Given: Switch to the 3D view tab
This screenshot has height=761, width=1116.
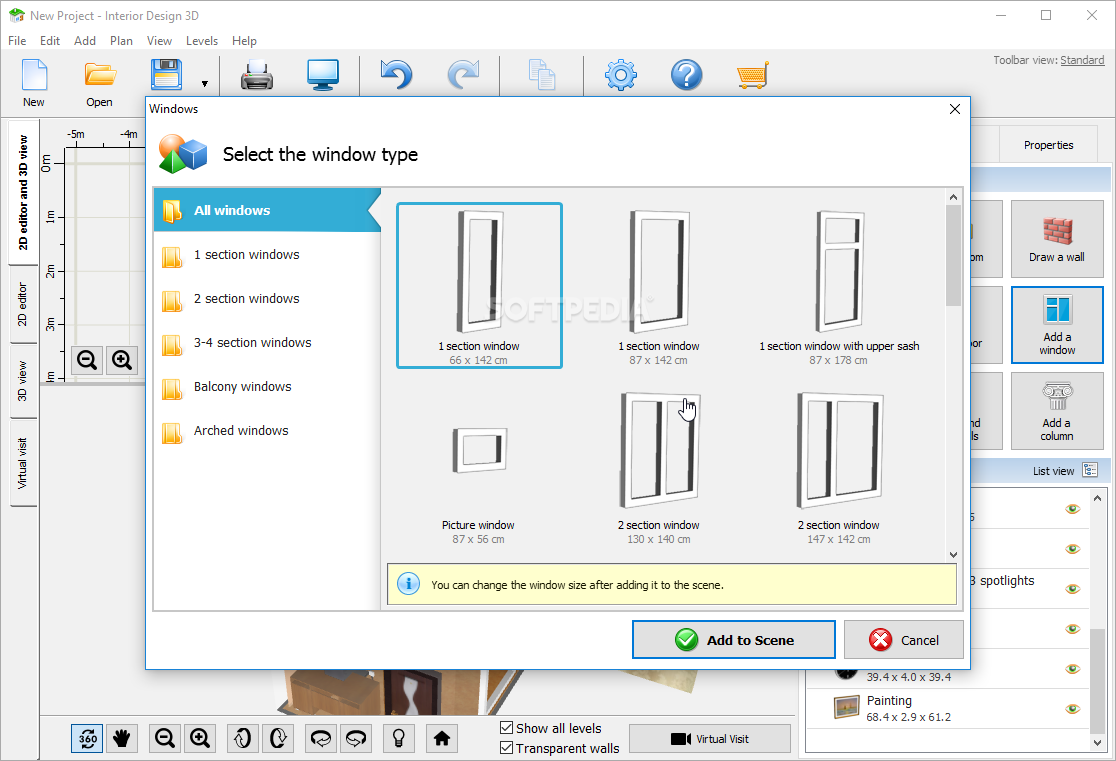Looking at the screenshot, I should (x=23, y=382).
